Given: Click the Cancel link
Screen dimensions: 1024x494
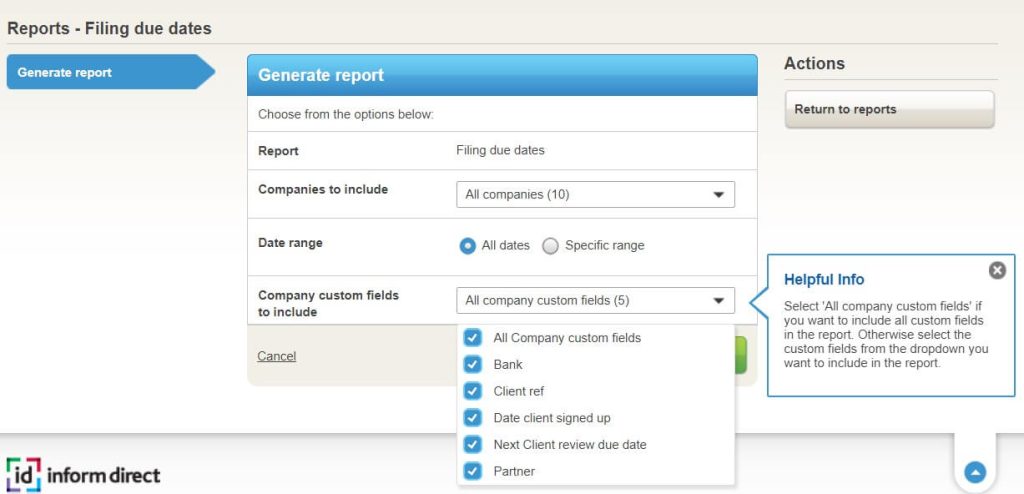Looking at the screenshot, I should (276, 356).
